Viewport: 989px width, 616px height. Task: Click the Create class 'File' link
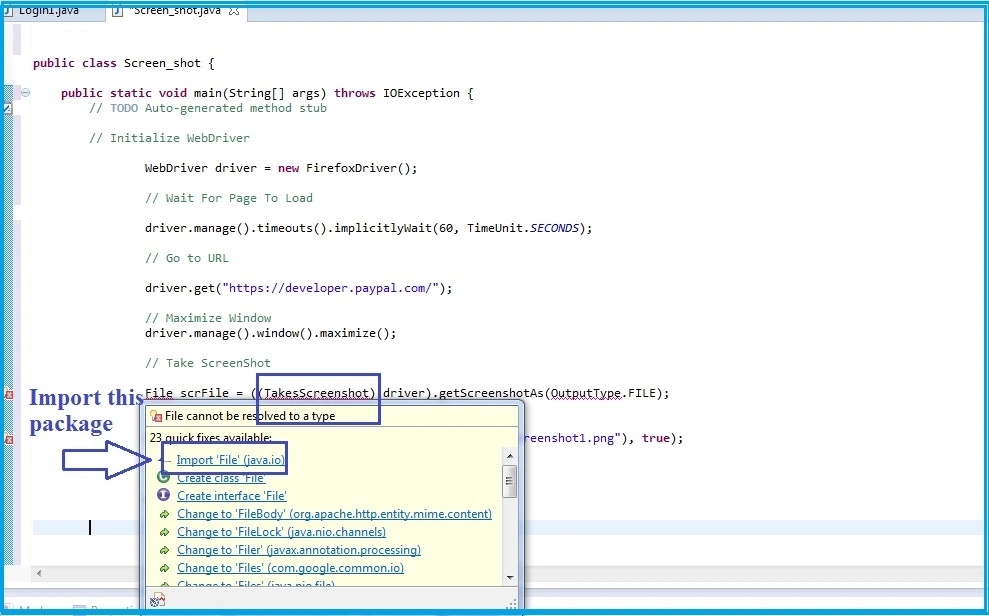221,478
